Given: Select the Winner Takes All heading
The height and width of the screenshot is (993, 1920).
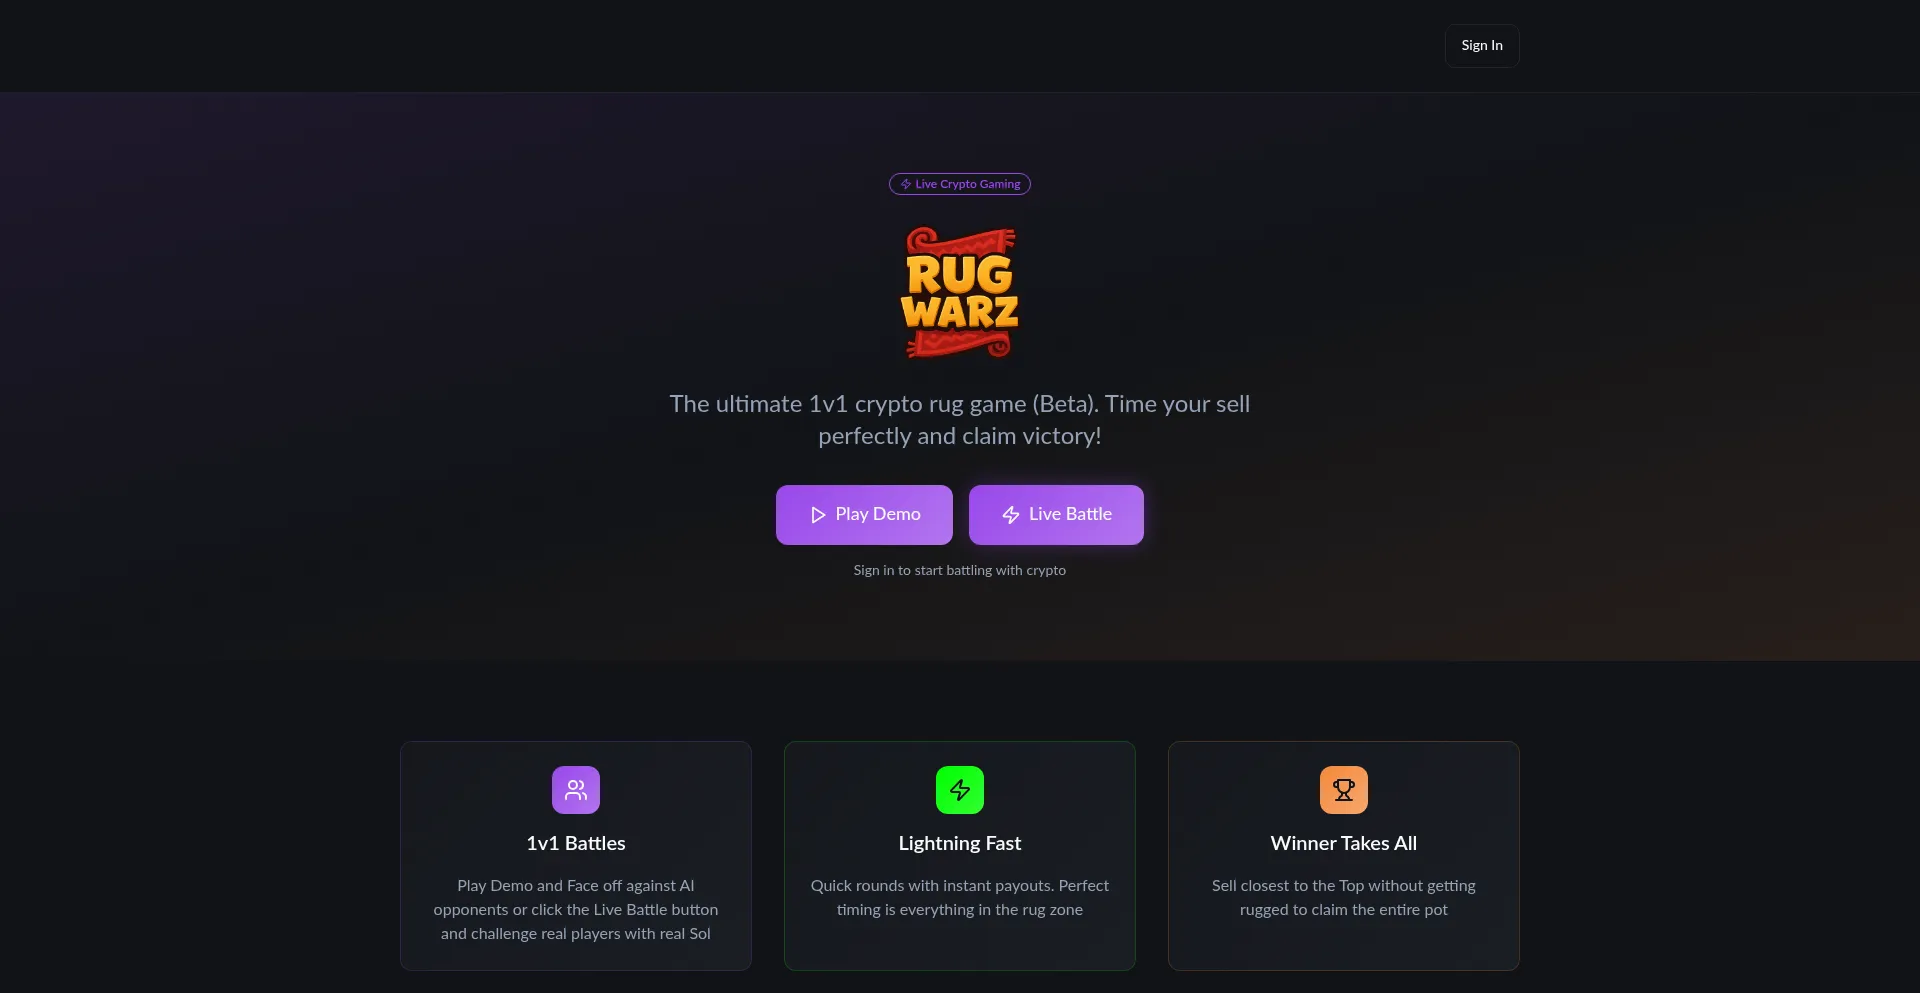Looking at the screenshot, I should point(1344,843).
